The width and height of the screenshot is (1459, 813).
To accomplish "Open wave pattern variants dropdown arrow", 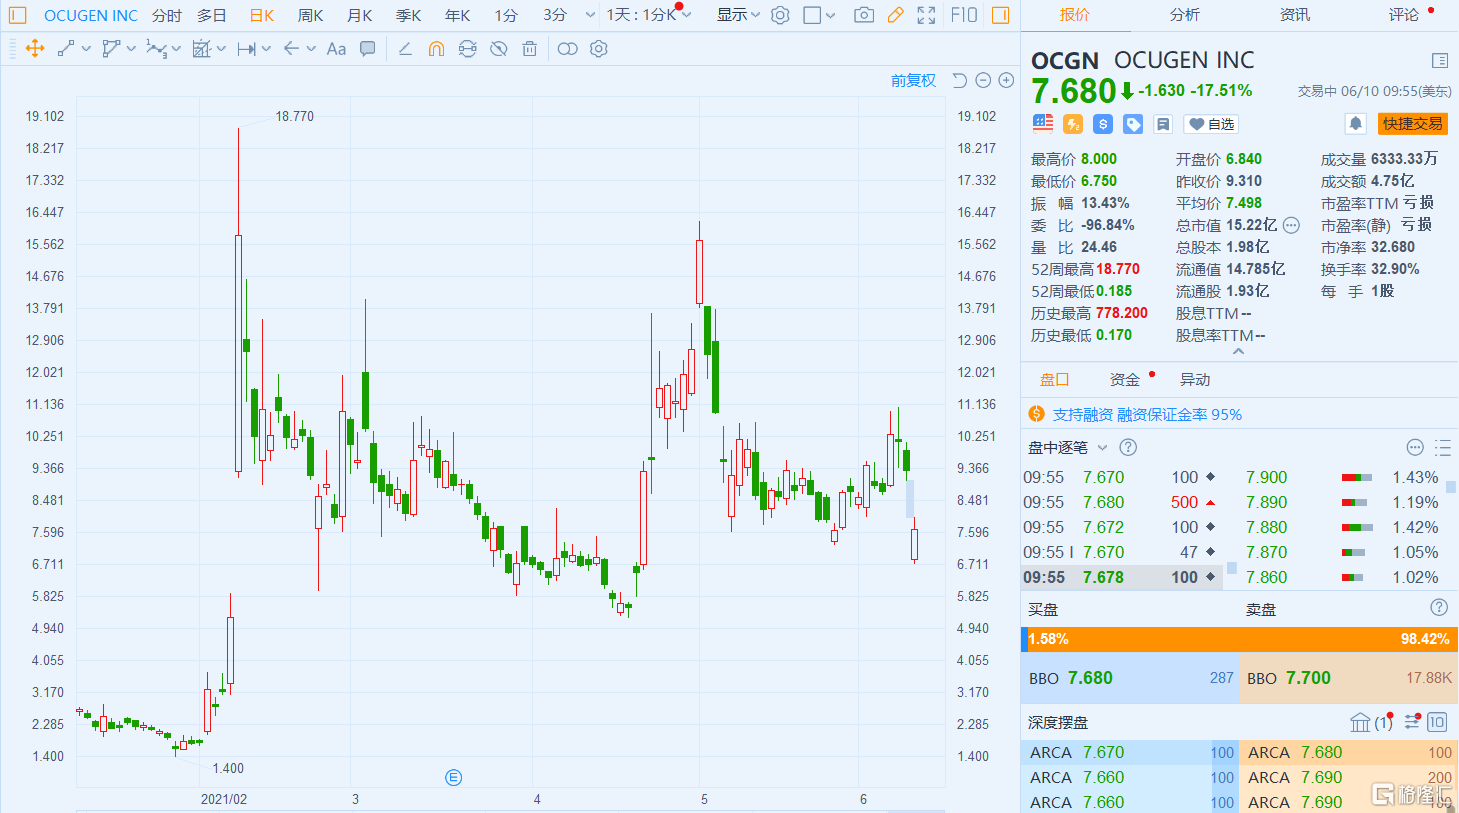I will 176,49.
